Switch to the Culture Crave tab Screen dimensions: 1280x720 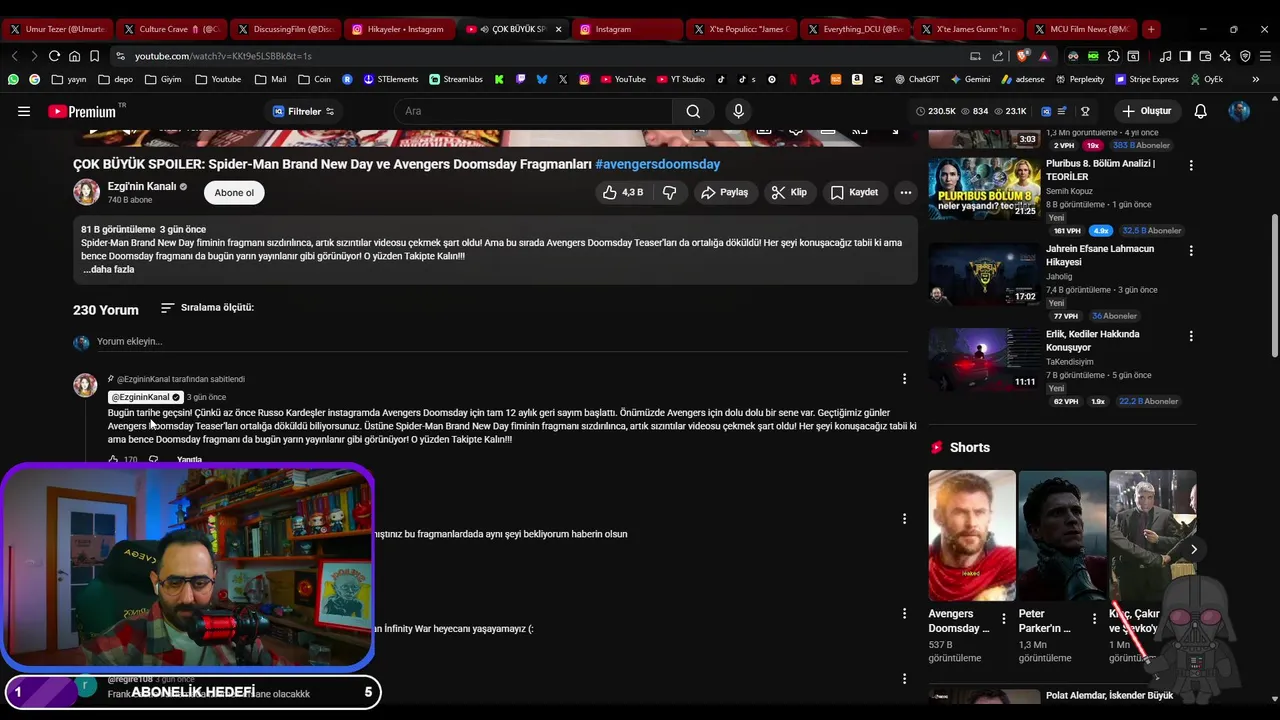171,29
